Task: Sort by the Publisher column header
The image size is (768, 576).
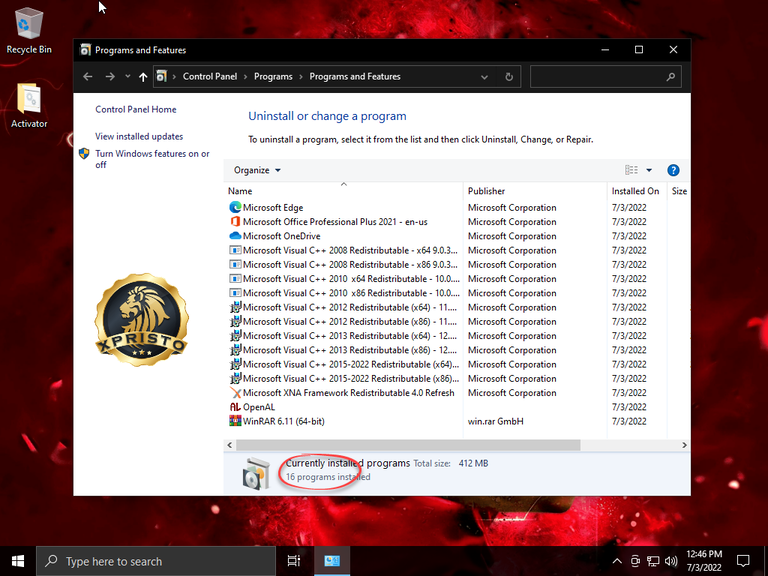Action: pyautogui.click(x=535, y=191)
